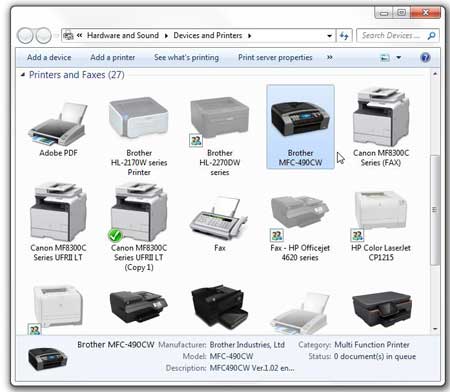Select the Fax device icon
Screen dimensions: 450x392
tap(219, 217)
